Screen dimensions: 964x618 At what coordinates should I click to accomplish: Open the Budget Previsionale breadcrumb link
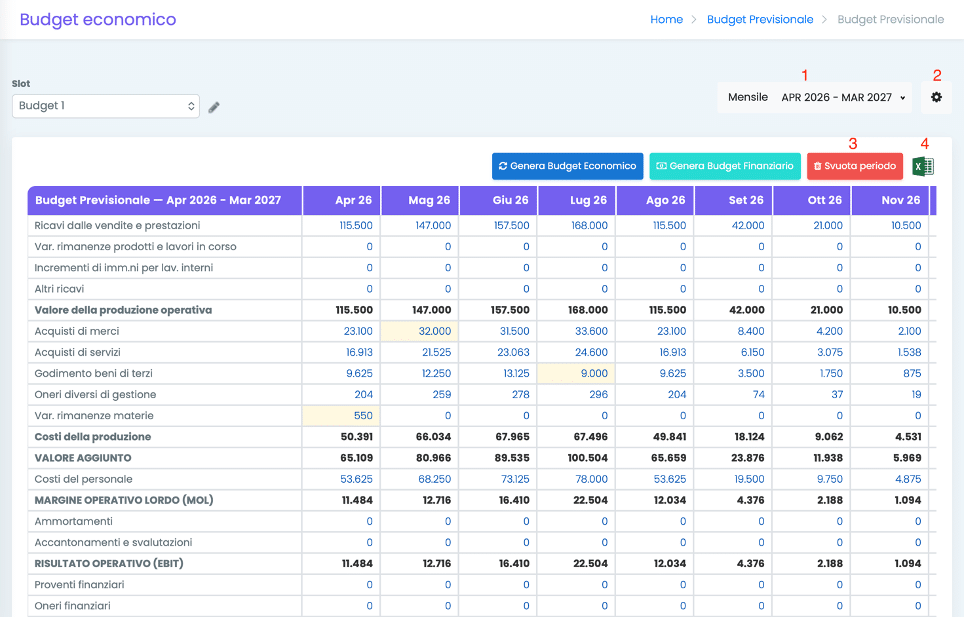click(x=759, y=19)
